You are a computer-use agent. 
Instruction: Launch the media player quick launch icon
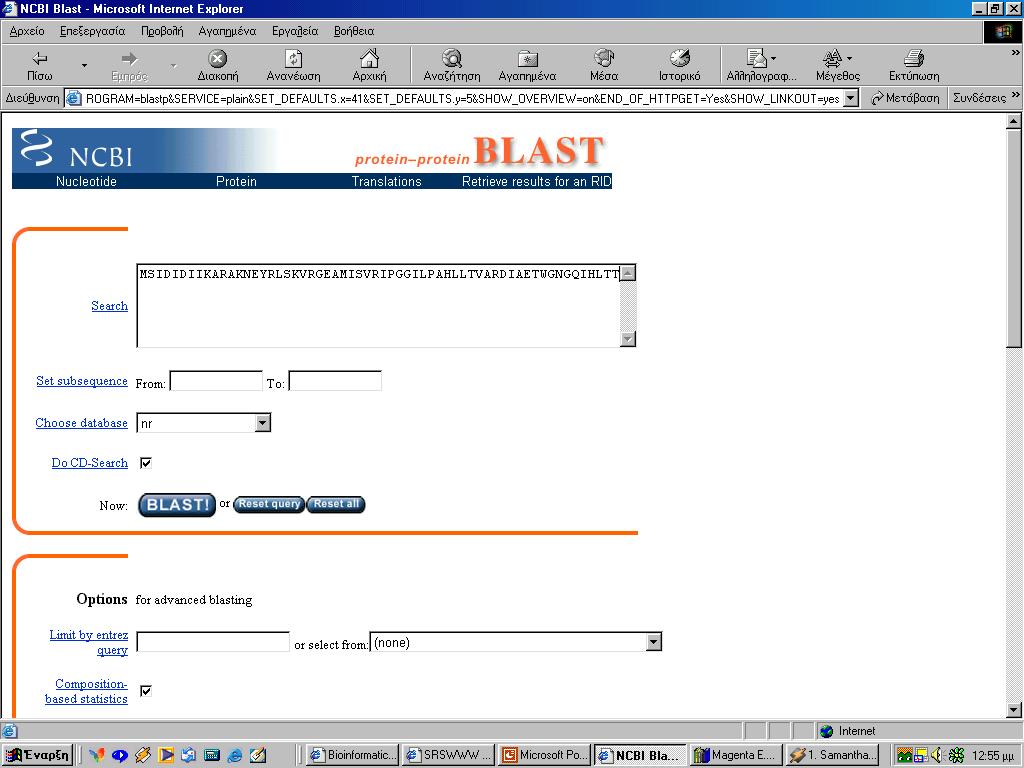166,755
